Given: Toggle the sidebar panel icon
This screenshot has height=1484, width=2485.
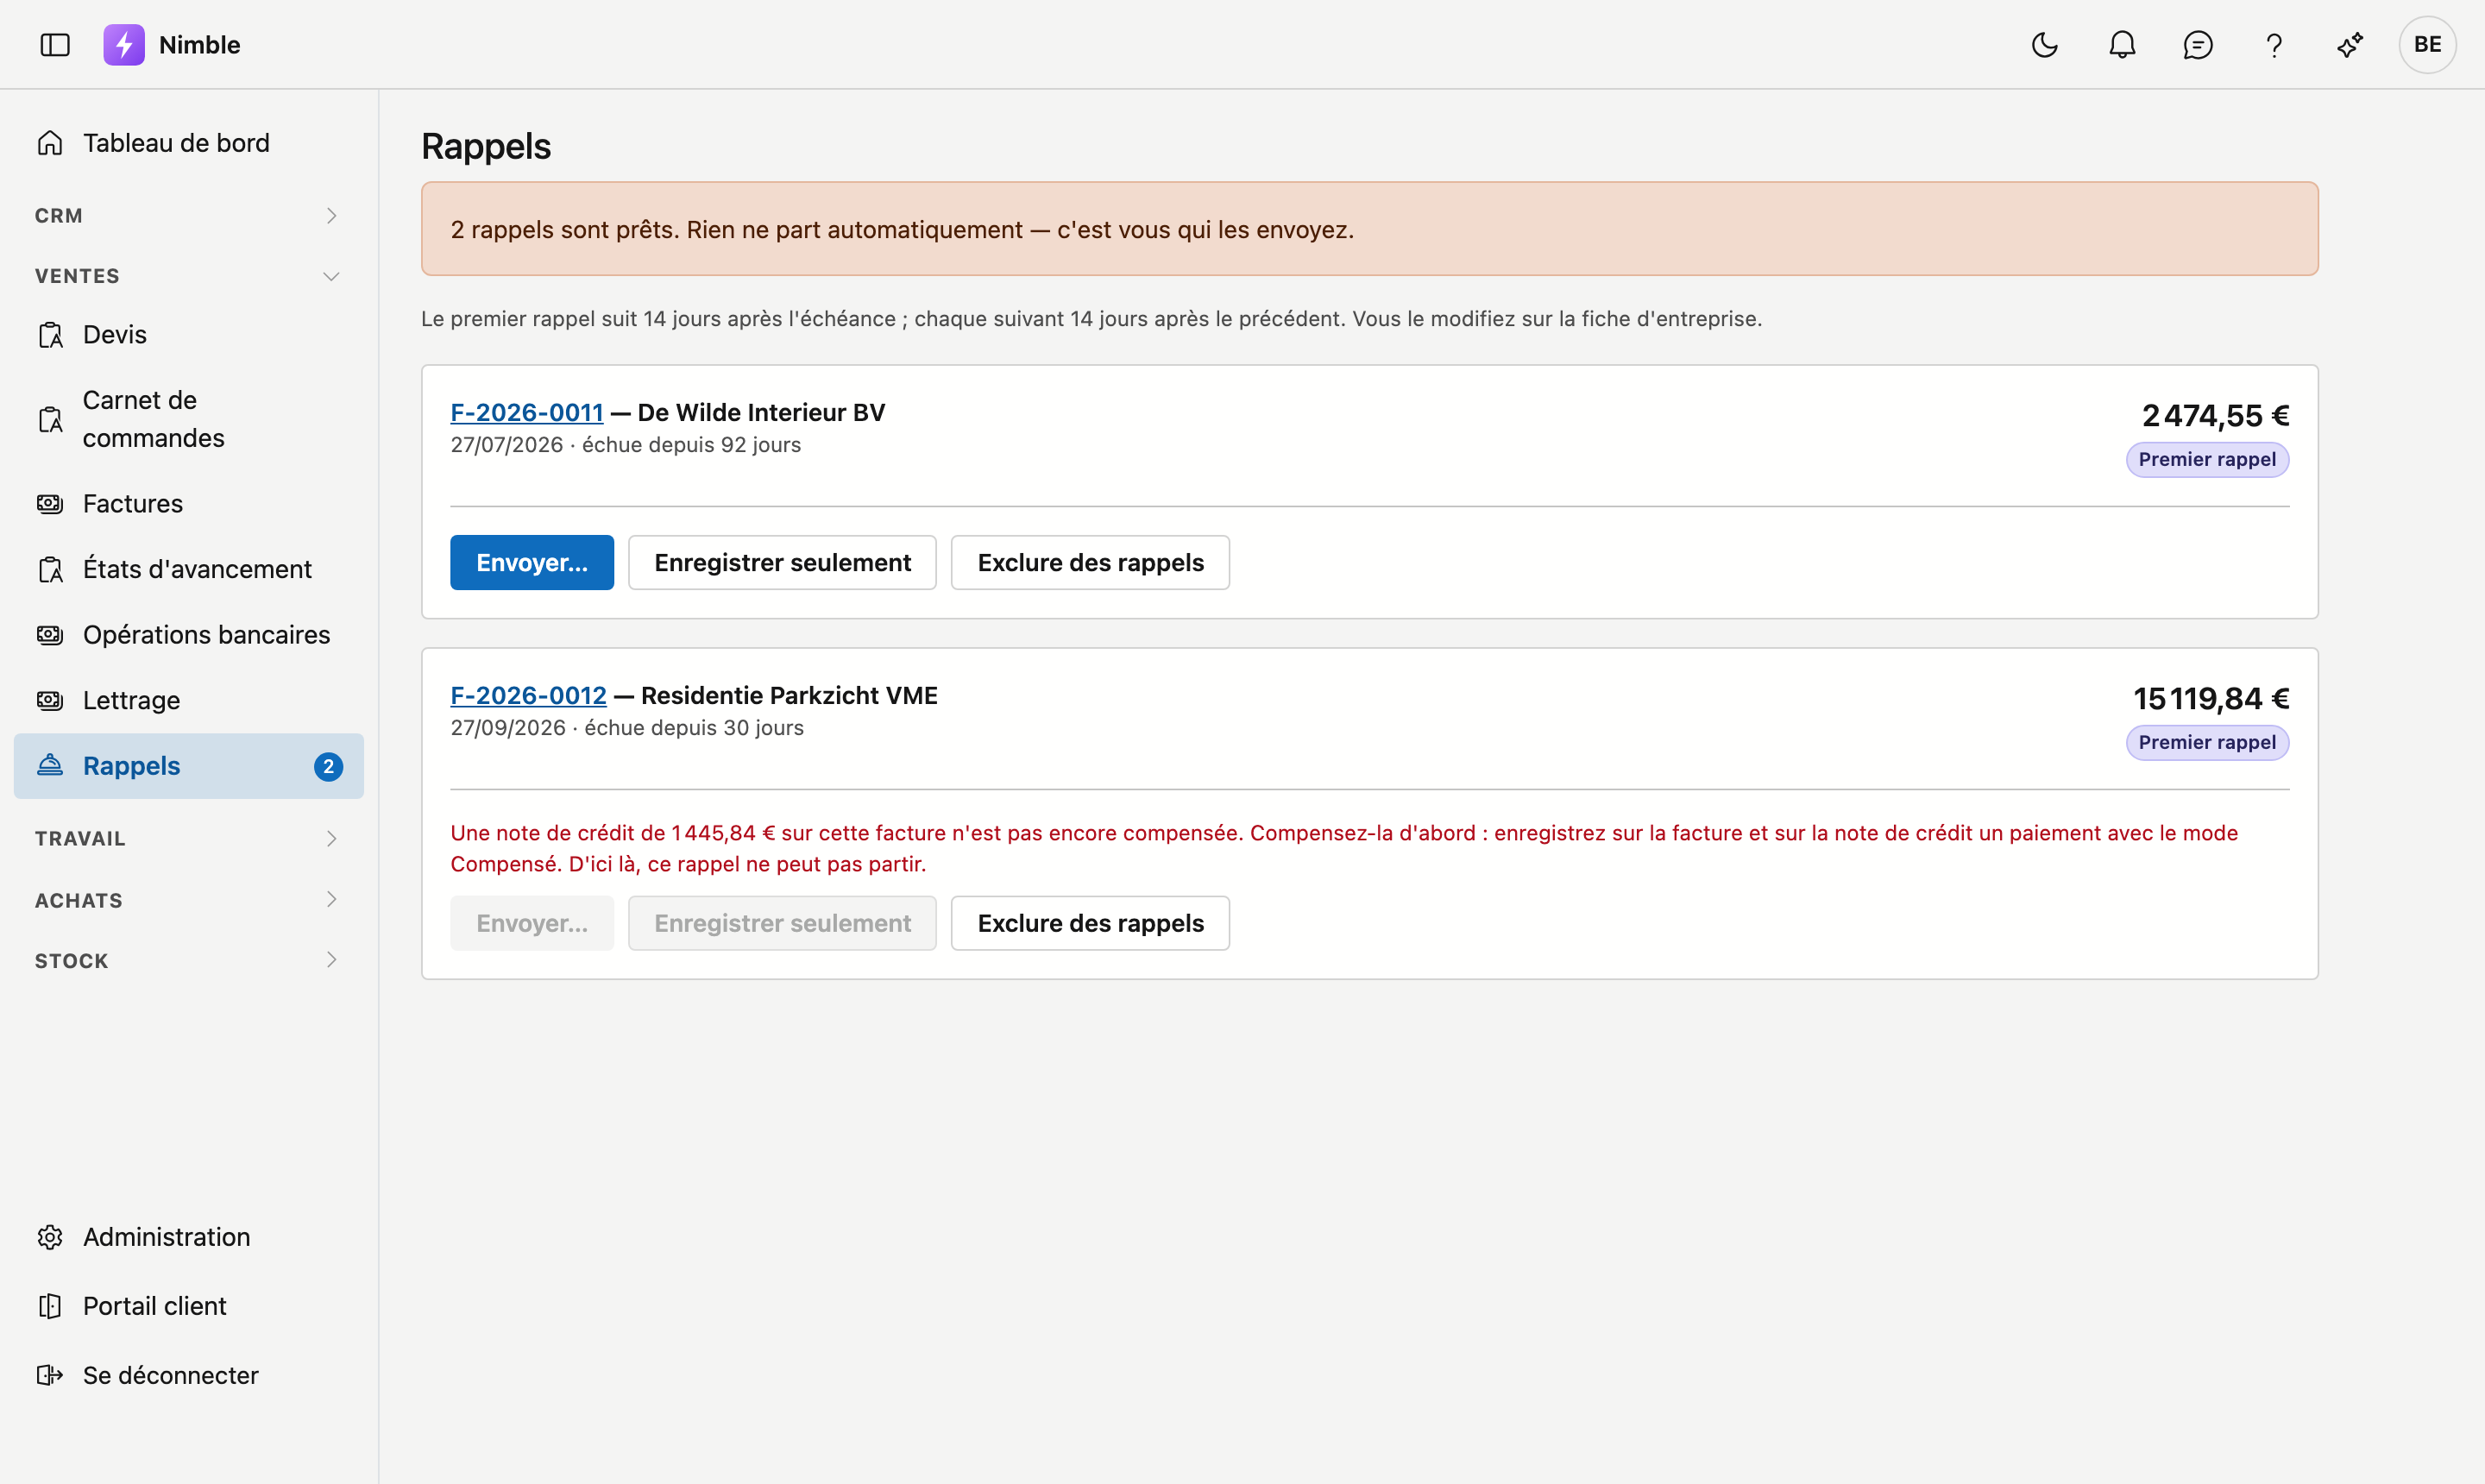Looking at the screenshot, I should [x=55, y=45].
